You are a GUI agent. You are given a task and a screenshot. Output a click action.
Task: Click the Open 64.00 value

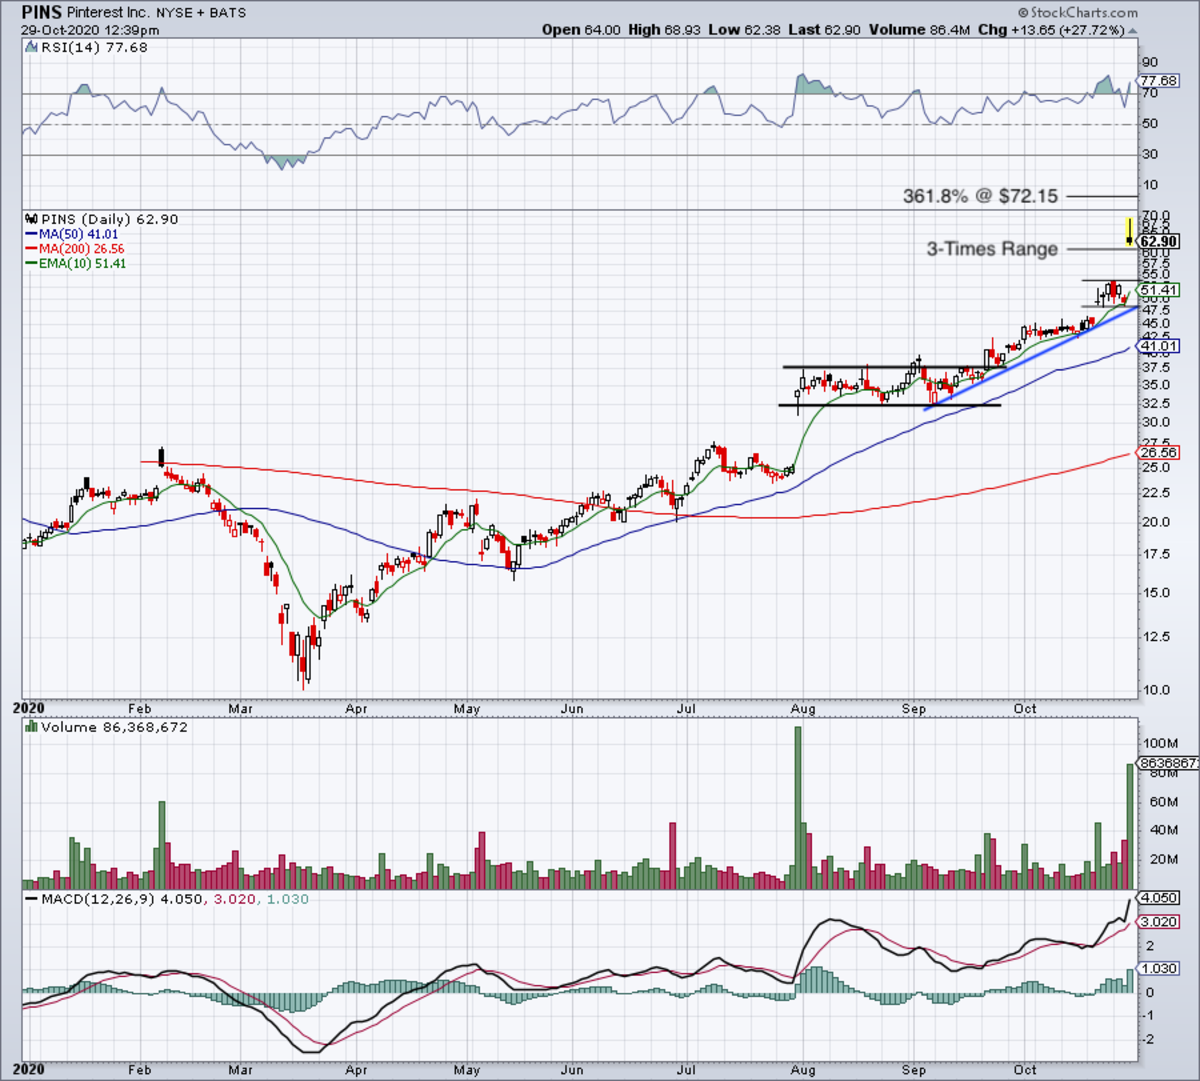[581, 30]
